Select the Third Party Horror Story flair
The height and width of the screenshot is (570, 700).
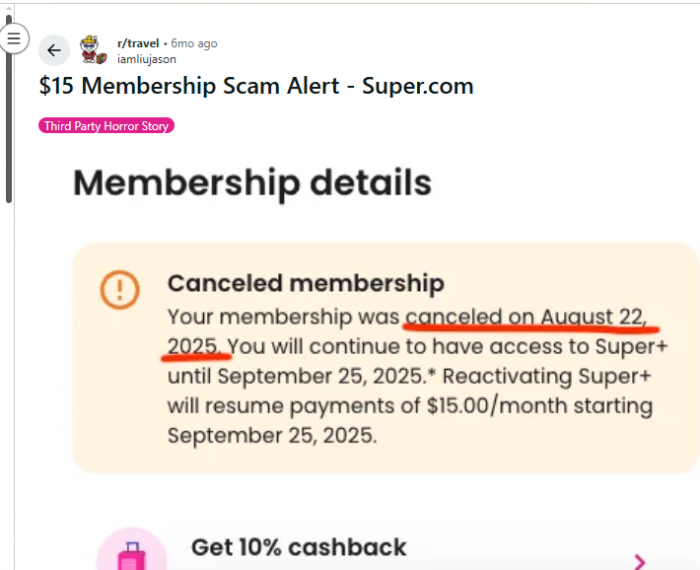coord(106,126)
